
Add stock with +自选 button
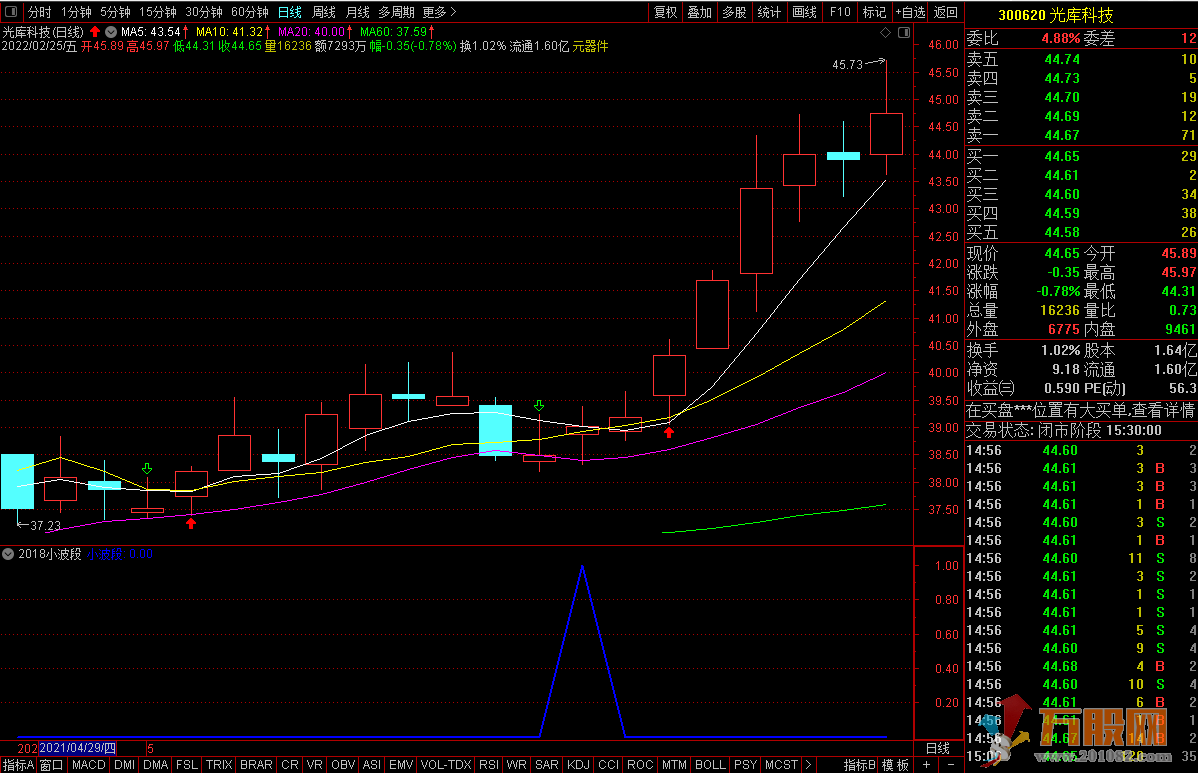pos(910,11)
